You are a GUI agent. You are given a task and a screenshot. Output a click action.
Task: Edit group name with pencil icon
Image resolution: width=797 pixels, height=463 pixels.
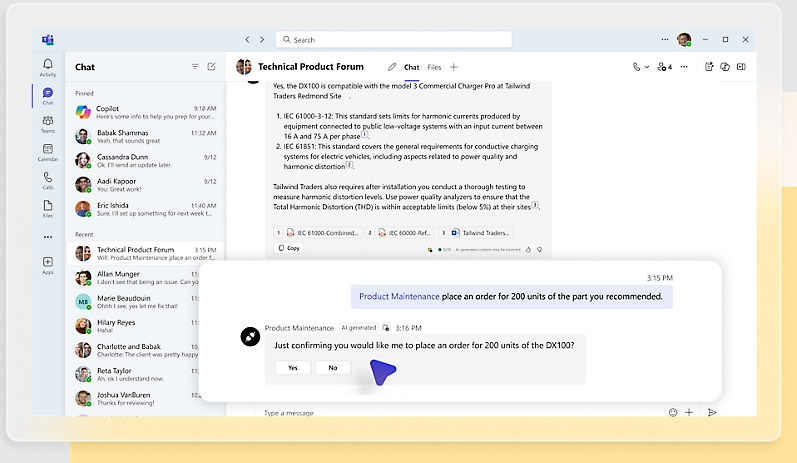[x=392, y=67]
